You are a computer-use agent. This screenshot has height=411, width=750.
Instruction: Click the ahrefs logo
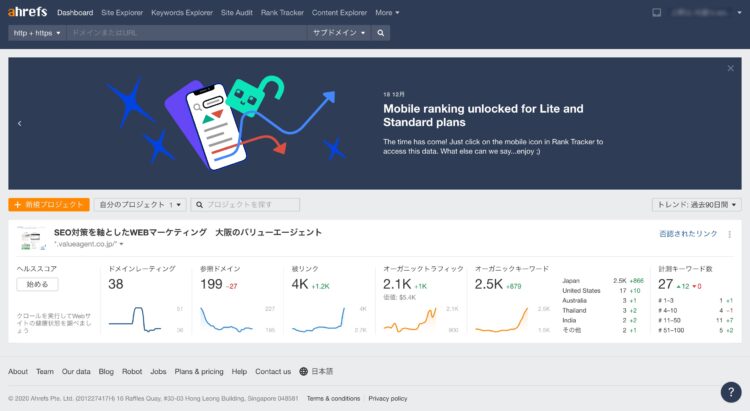27,12
